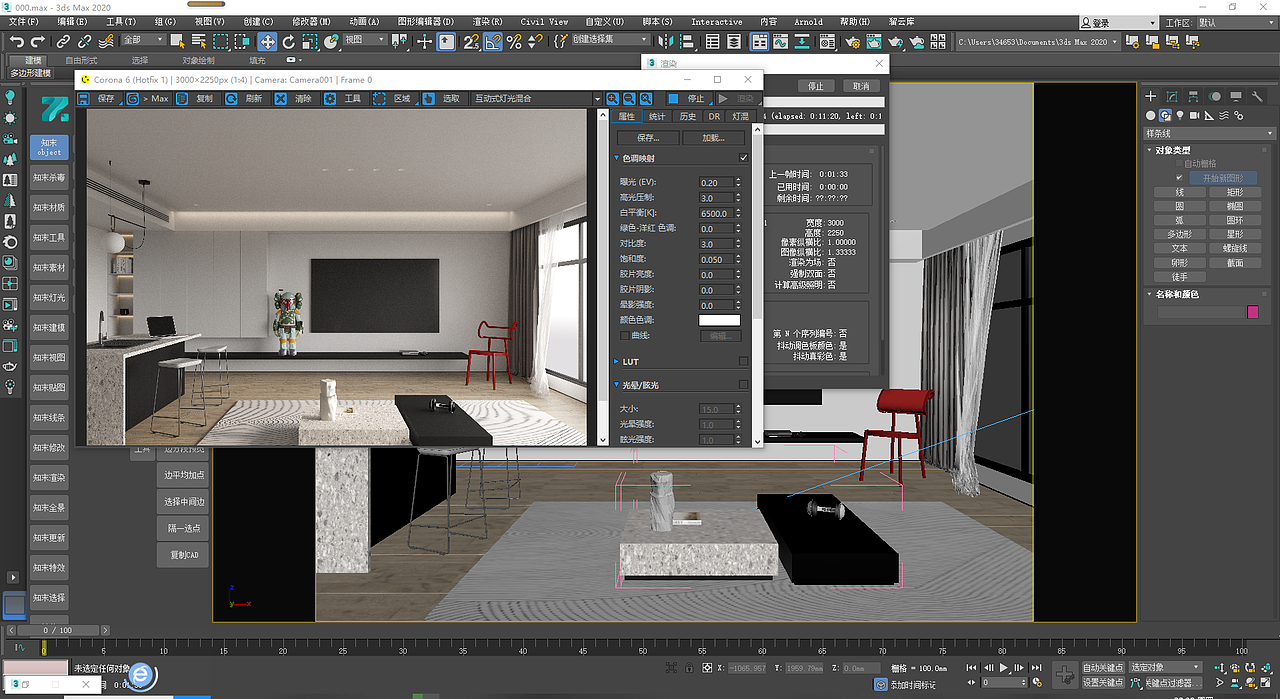Toggle the Percent Snap icon

[x=514, y=41]
